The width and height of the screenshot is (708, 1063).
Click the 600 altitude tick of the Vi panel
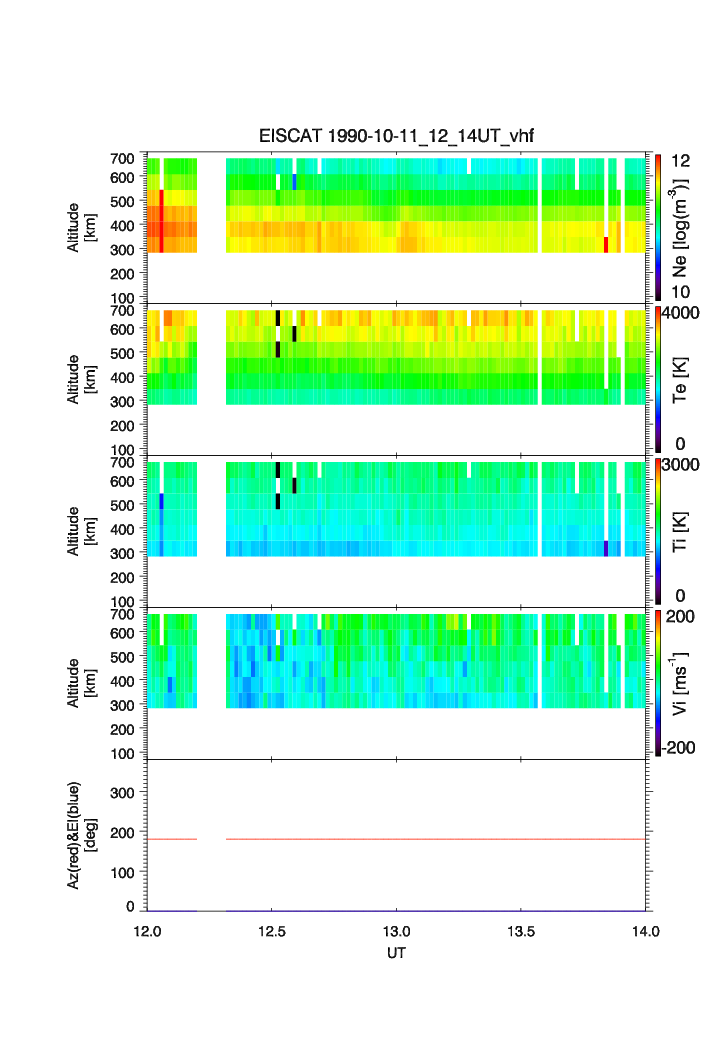tap(122, 633)
